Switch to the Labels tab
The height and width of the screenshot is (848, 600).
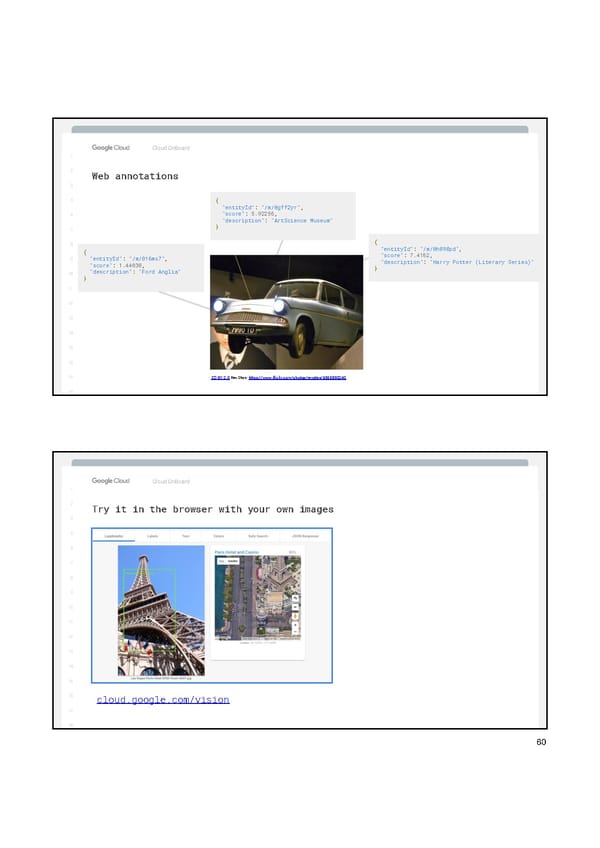point(150,537)
